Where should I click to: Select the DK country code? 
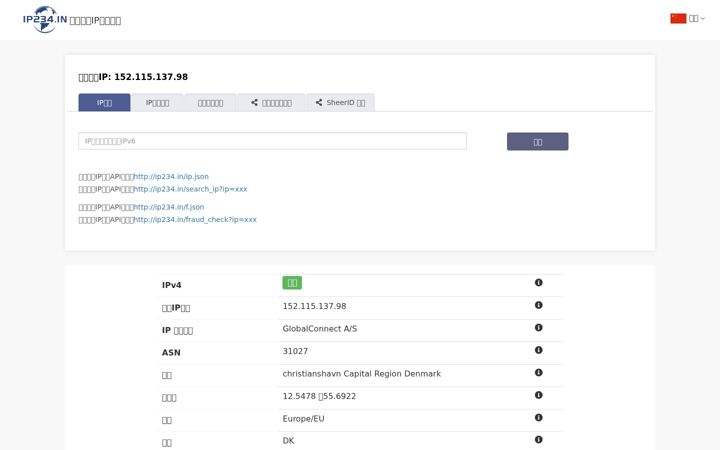click(x=288, y=441)
